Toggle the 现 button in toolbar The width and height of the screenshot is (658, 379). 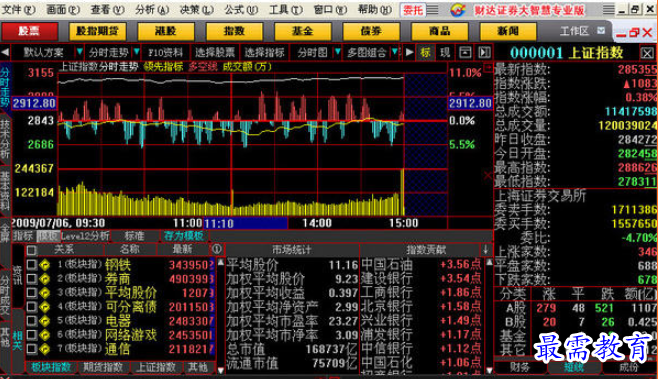tap(445, 52)
